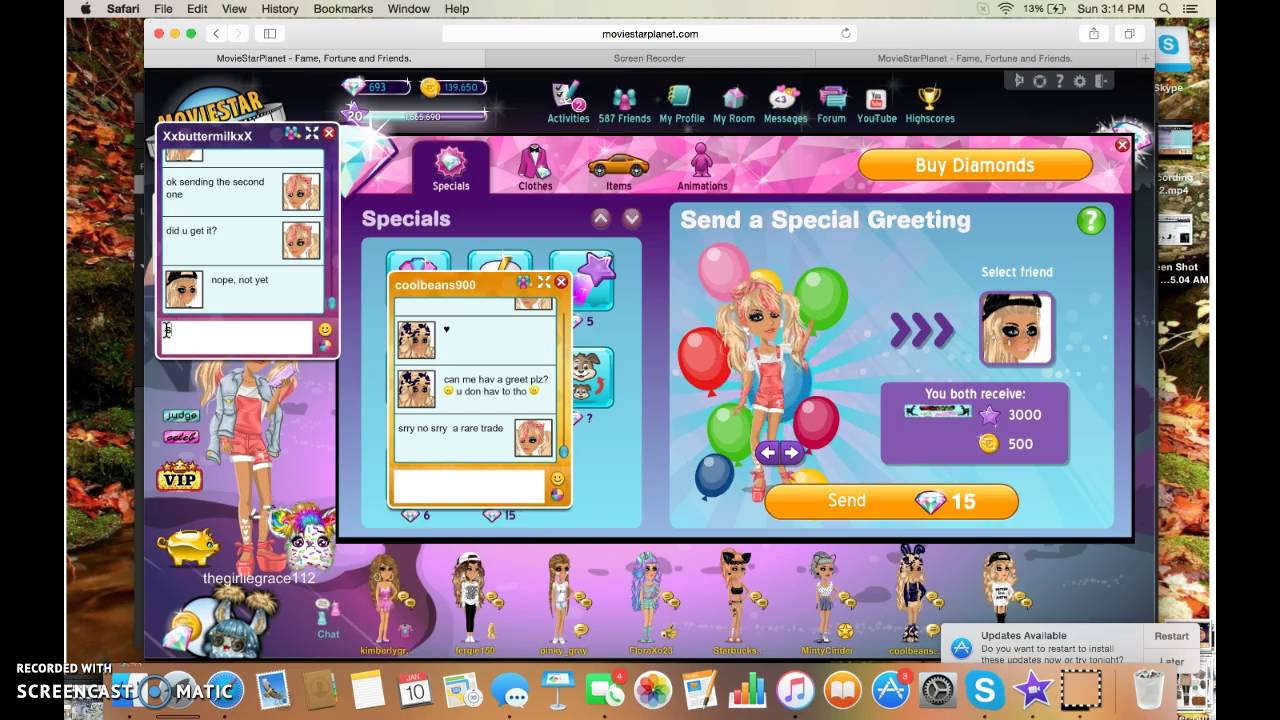This screenshot has width=1280, height=720.
Task: Open the Highscores trophy
Action: click(929, 103)
